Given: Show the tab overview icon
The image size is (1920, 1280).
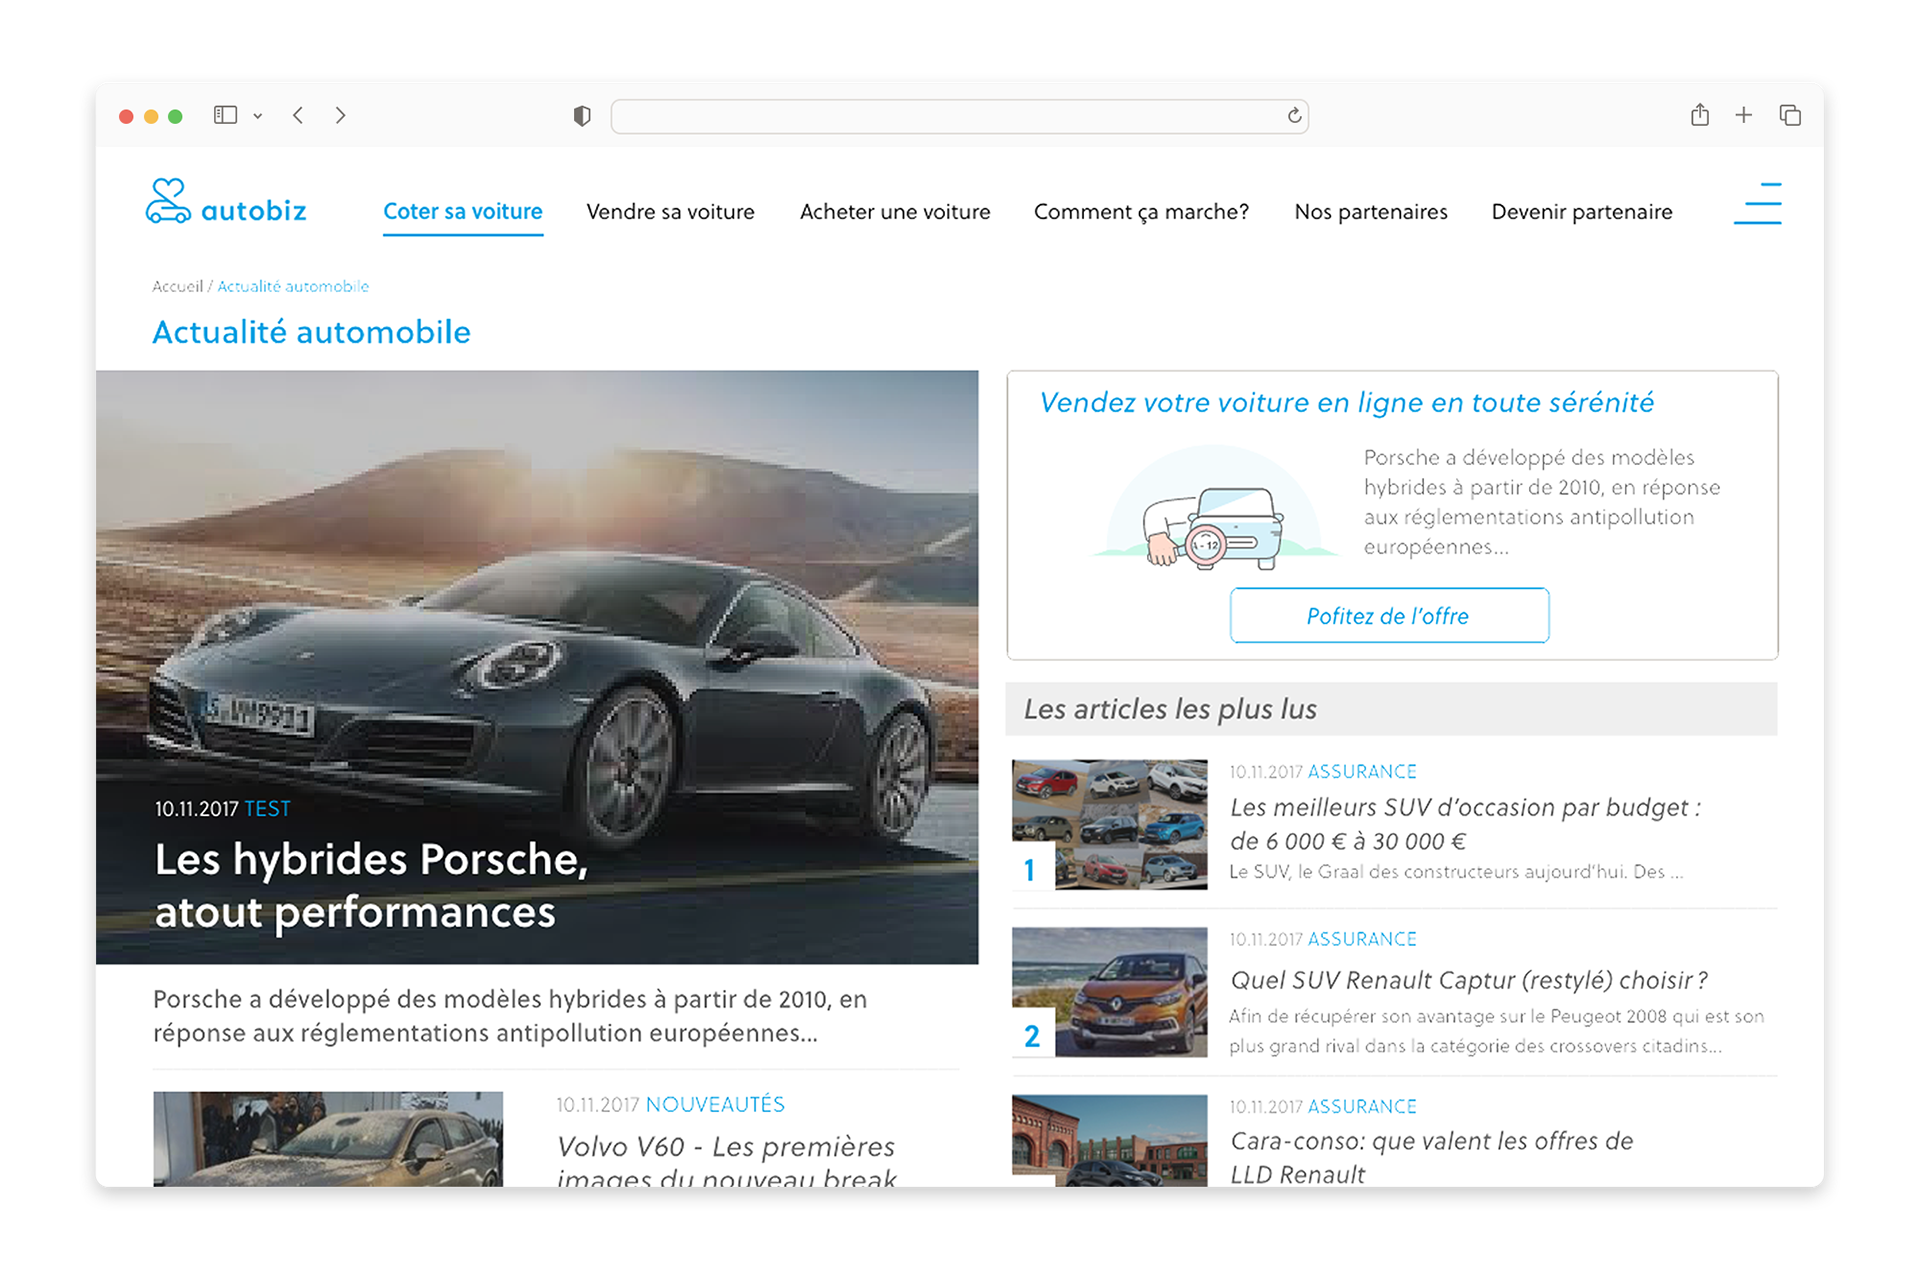Looking at the screenshot, I should 1789,115.
